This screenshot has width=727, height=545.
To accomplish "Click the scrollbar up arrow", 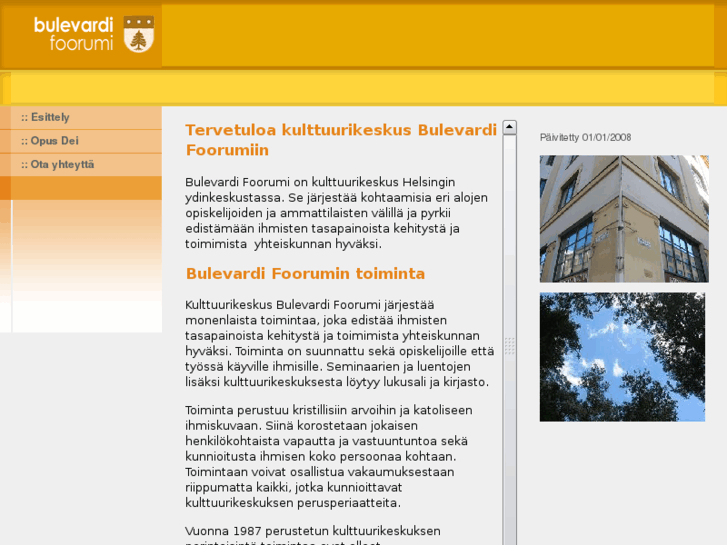I will [510, 127].
